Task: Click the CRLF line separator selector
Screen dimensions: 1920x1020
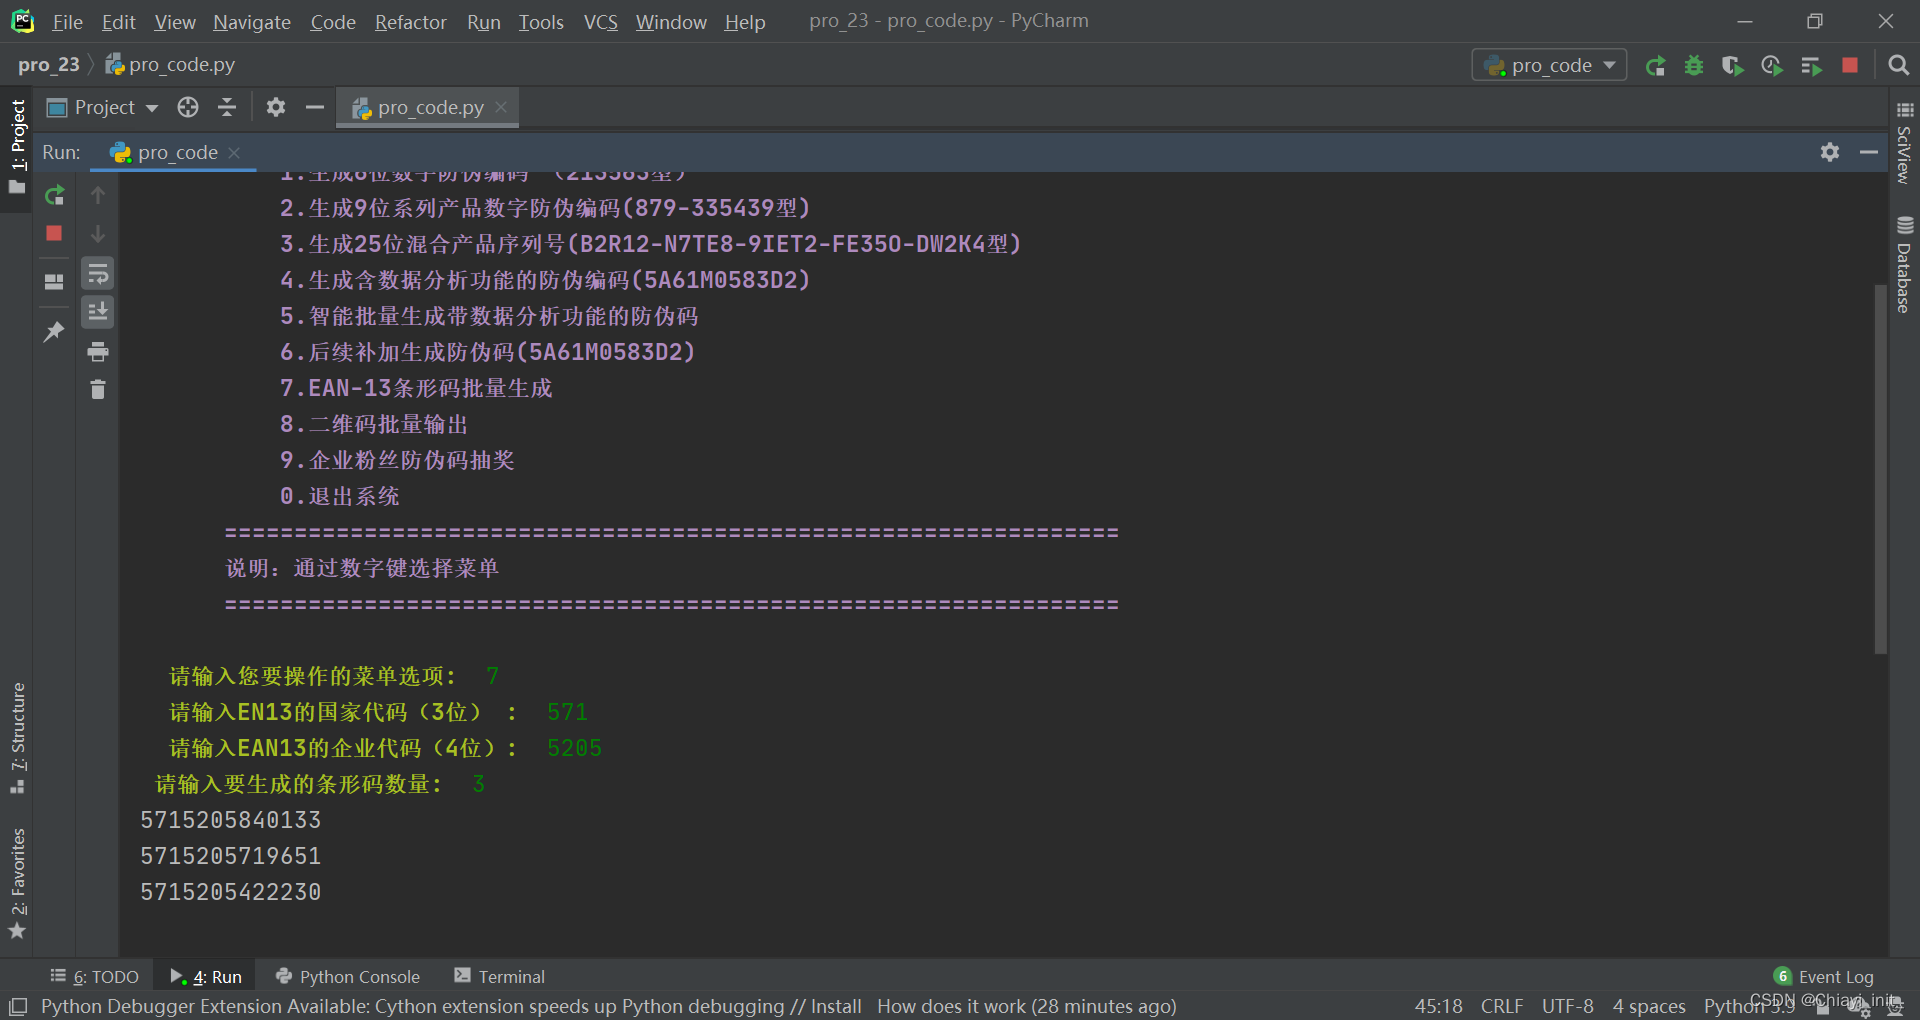Action: 1502,1006
